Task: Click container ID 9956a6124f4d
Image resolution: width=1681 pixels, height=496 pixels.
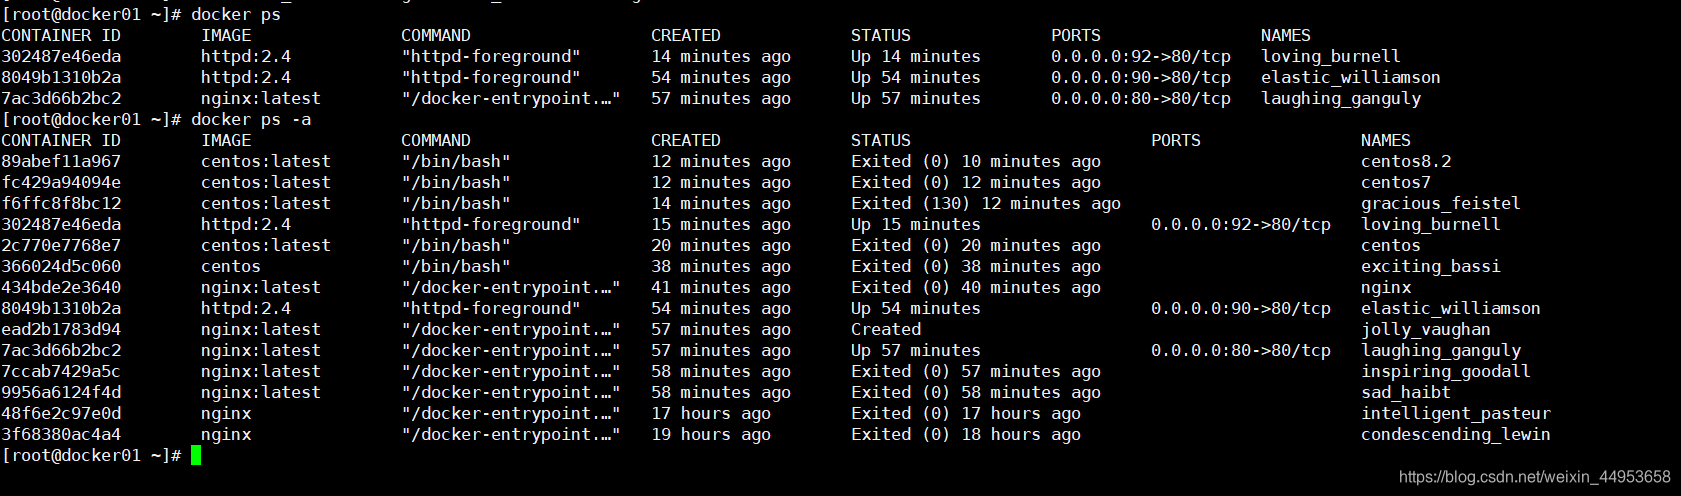Action: [x=61, y=392]
